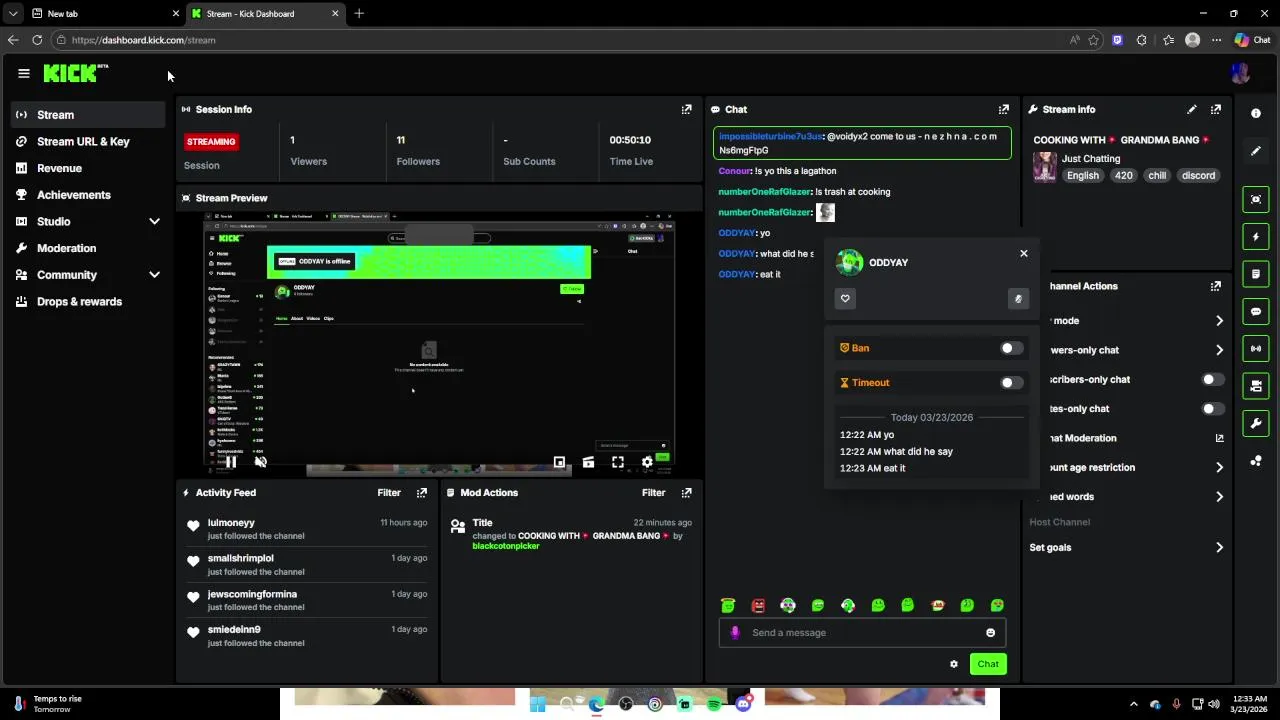Click the green Chat send button

pos(988,664)
